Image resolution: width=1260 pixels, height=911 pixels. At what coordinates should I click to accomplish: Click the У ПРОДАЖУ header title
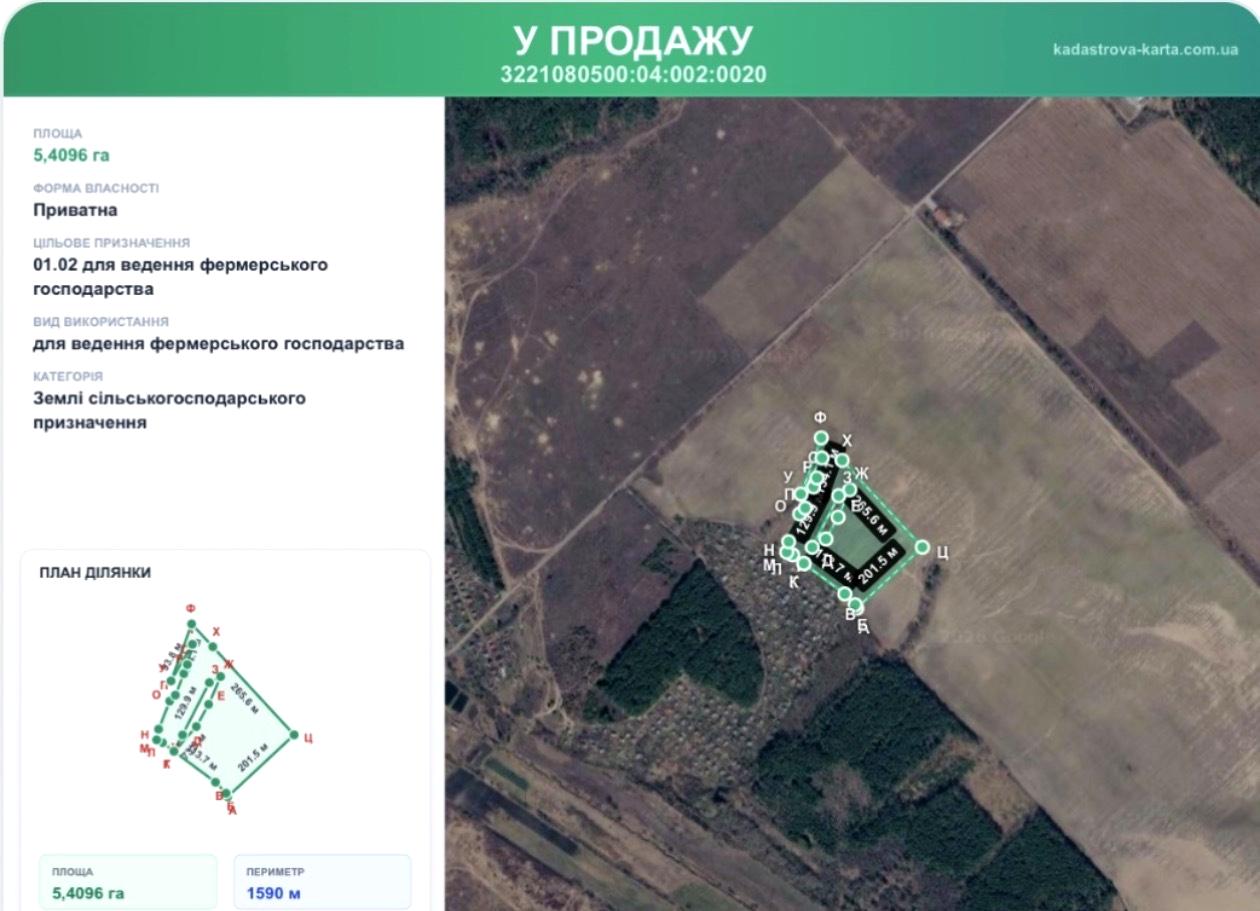tap(633, 40)
